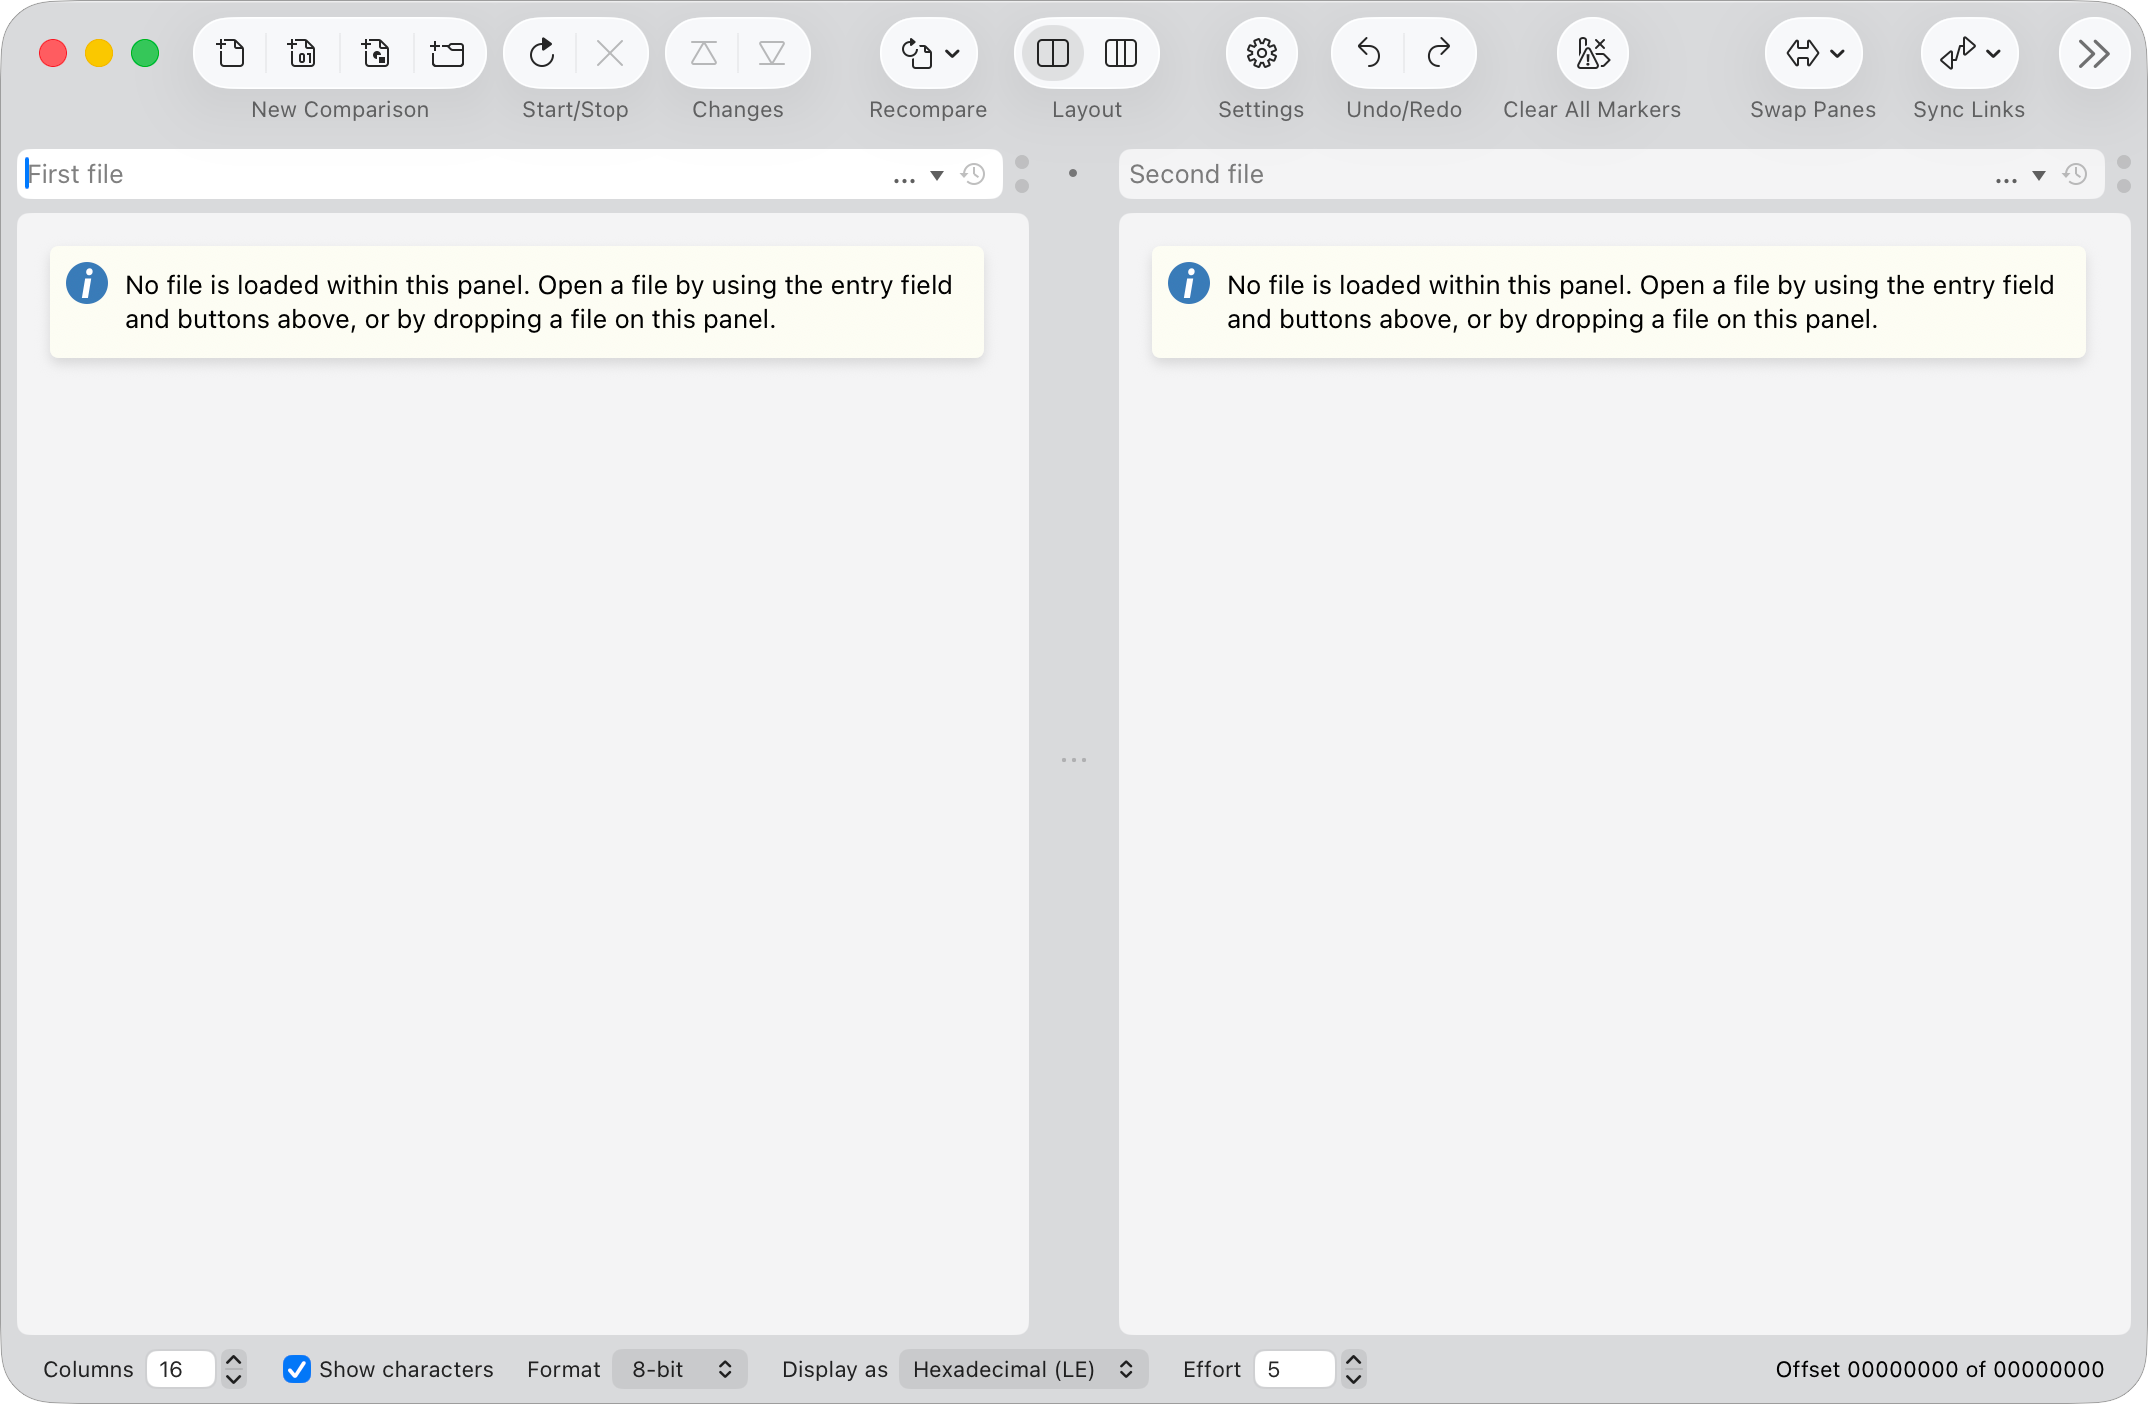This screenshot has width=2148, height=1404.
Task: Click the Settings label
Action: 1261,110
